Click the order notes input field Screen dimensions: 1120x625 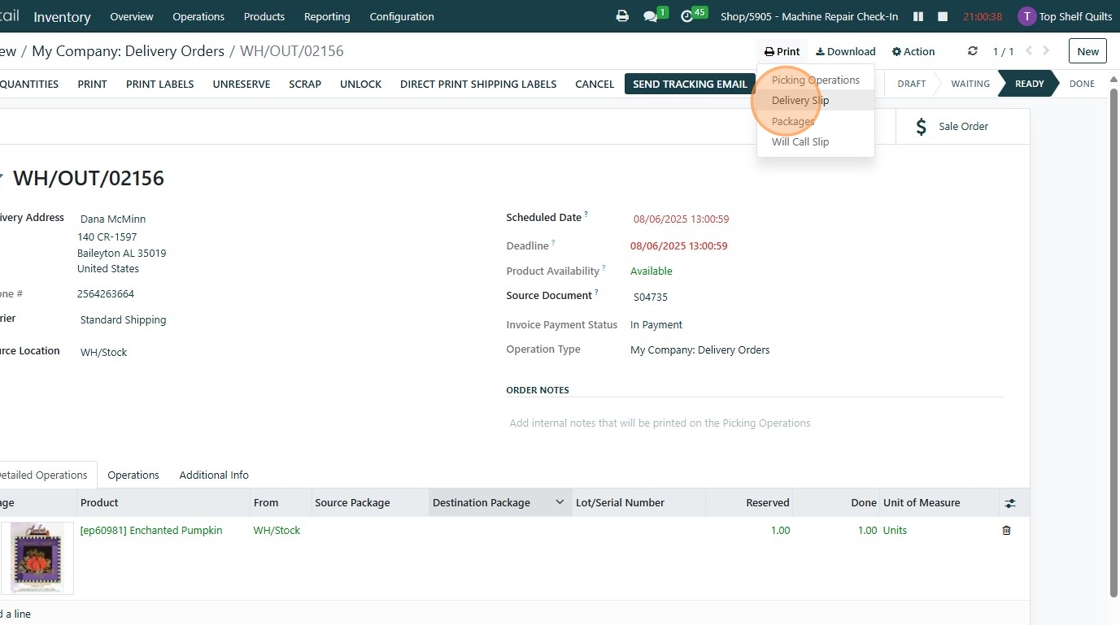(754, 423)
